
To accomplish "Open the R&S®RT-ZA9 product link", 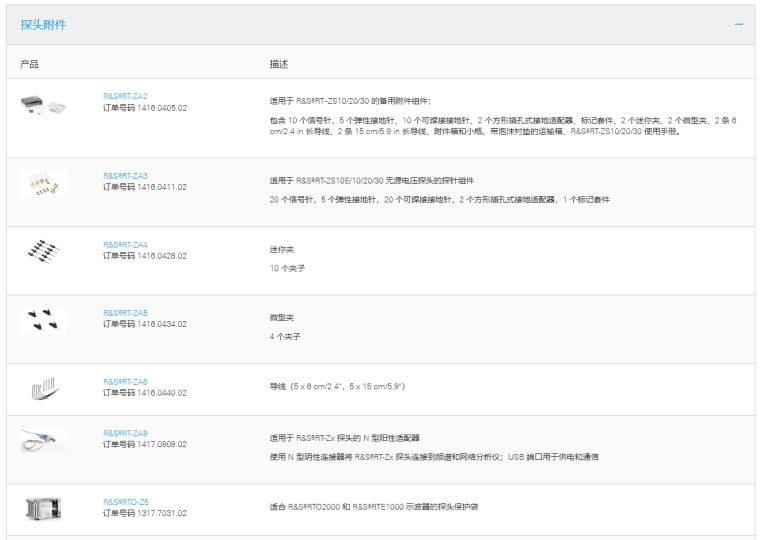I will 125,433.
